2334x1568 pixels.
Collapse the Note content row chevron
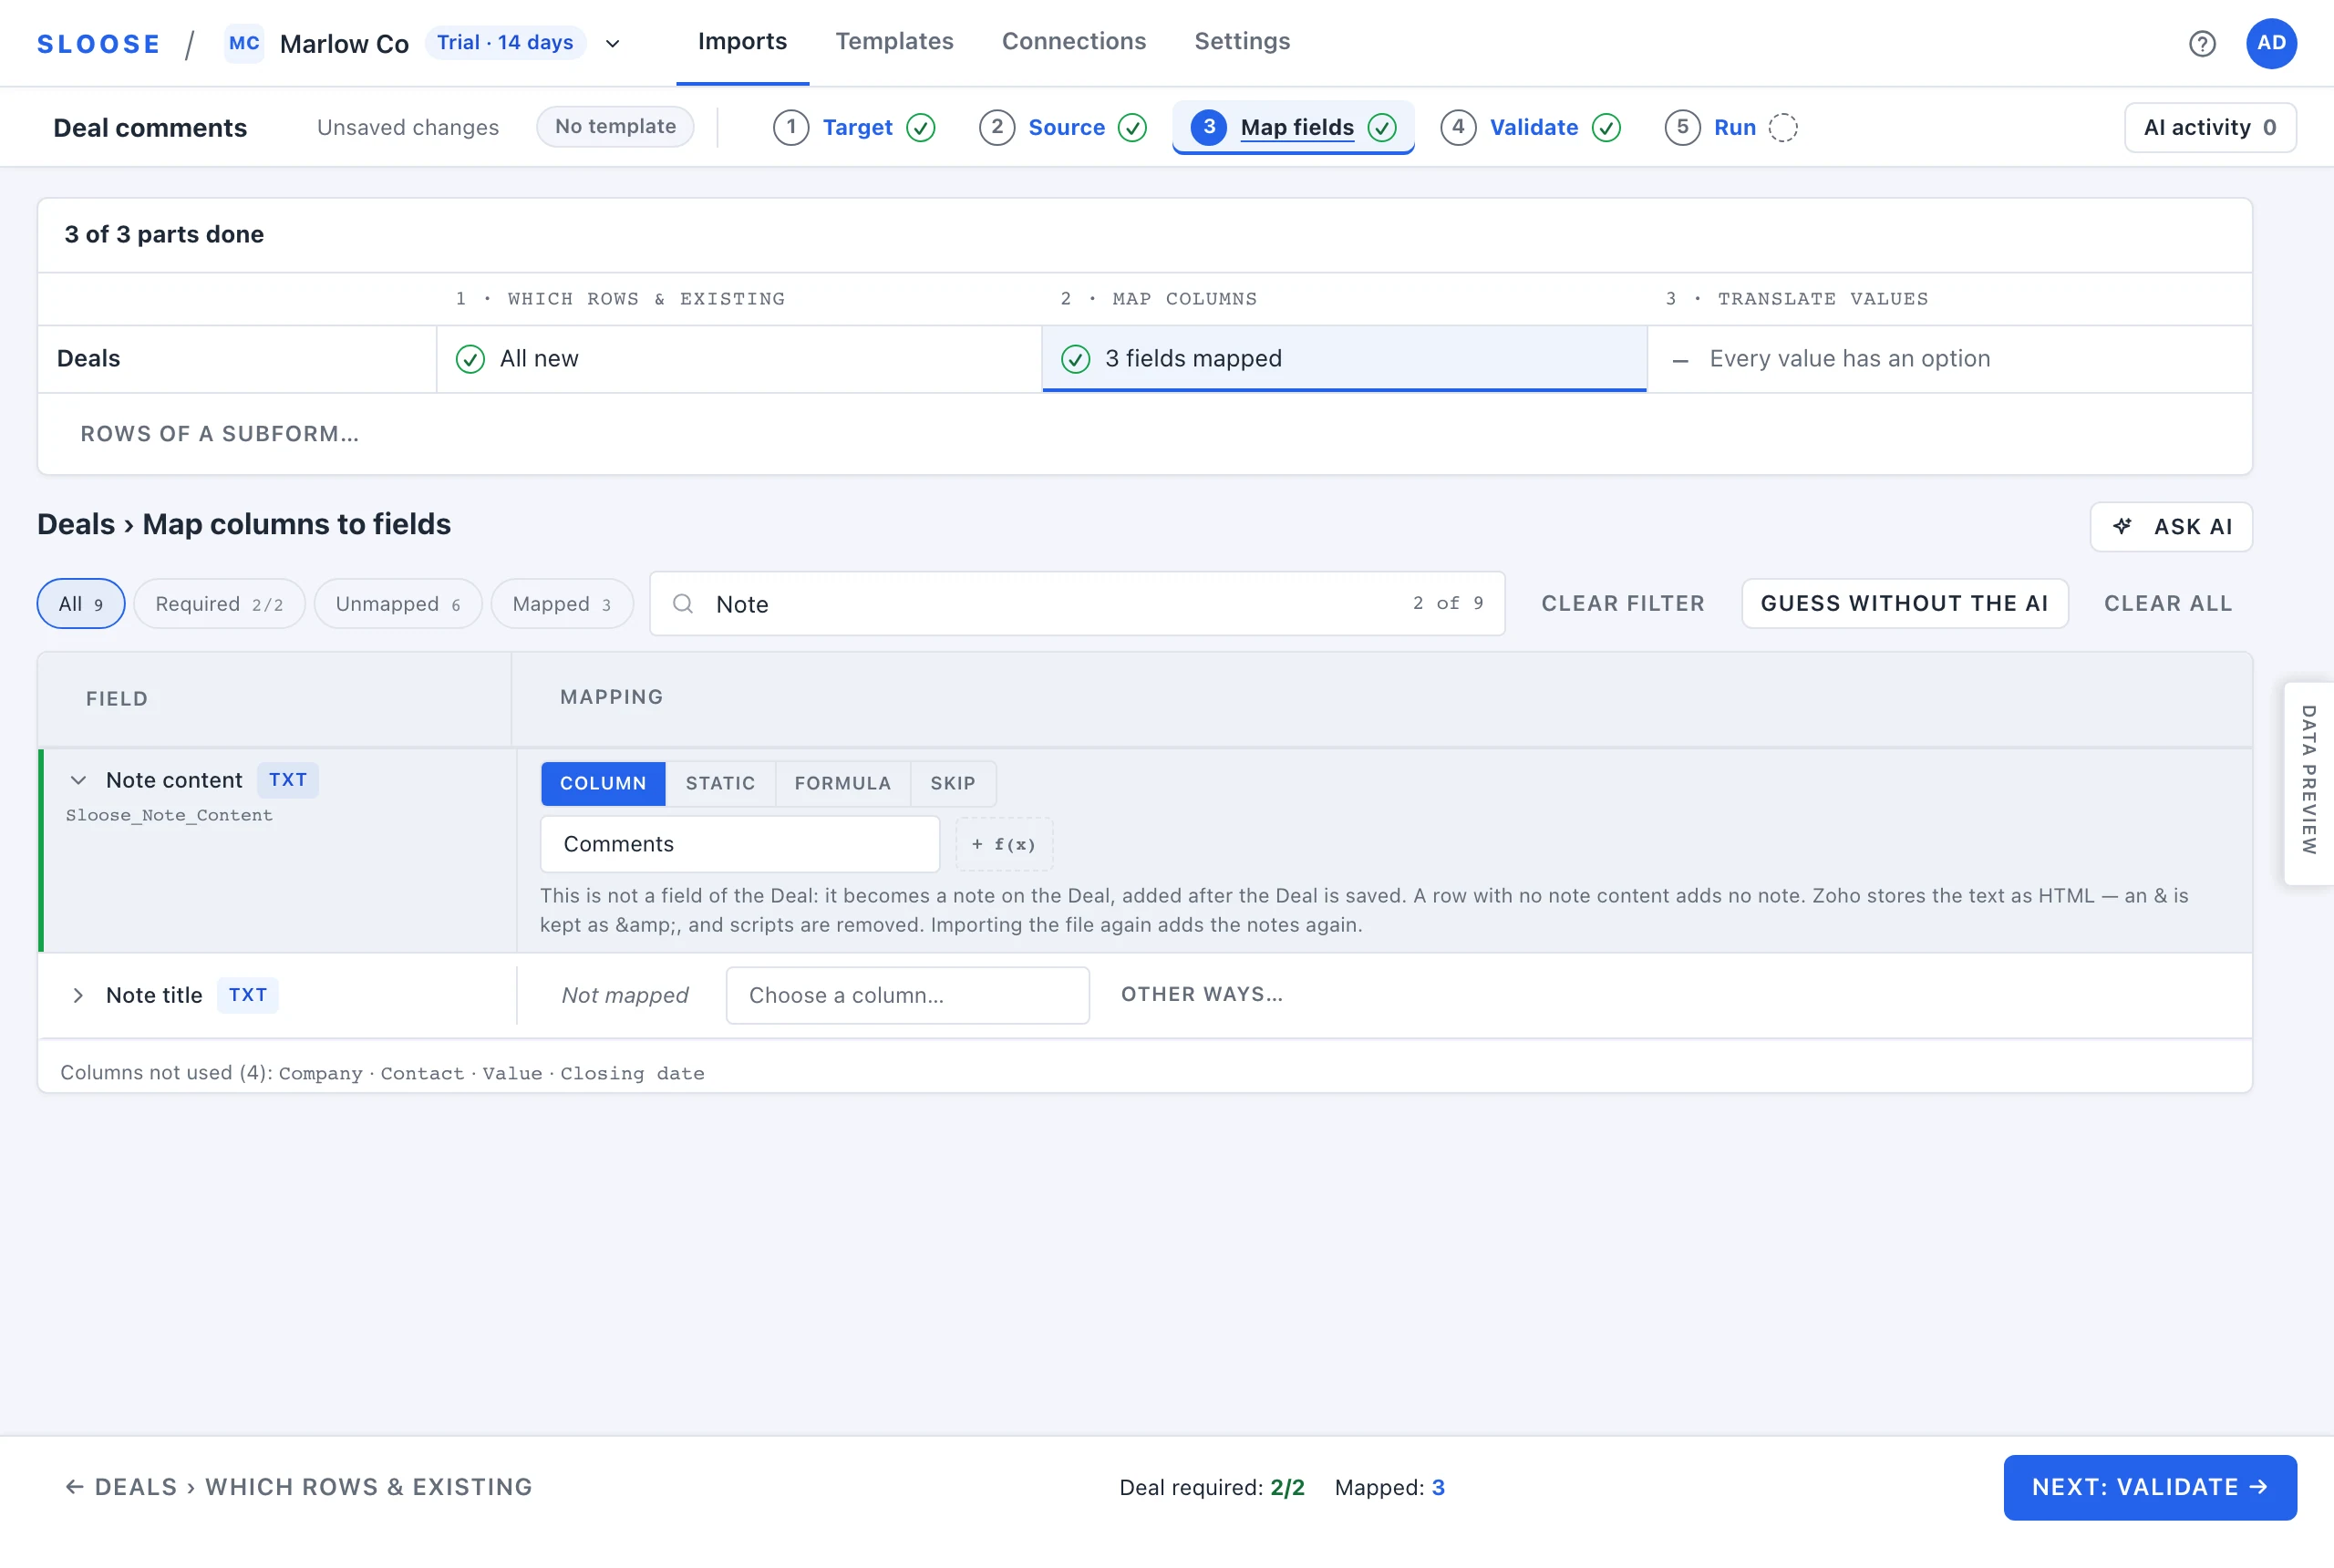[78, 780]
